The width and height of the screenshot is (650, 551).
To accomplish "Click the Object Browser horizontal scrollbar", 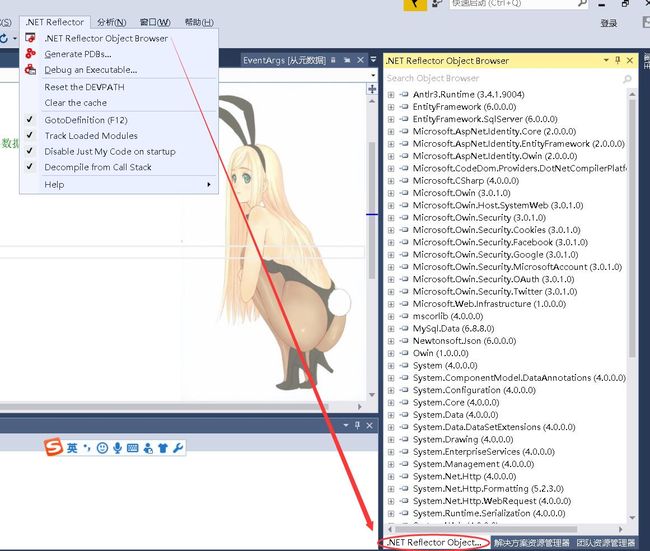I will [x=486, y=529].
